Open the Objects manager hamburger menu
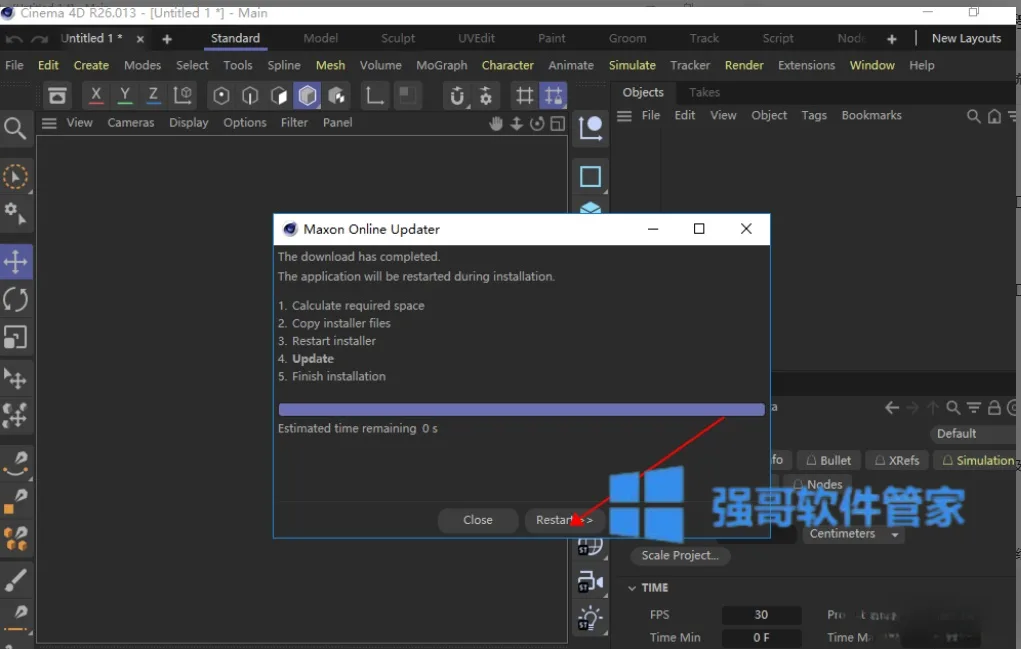1021x649 pixels. [x=624, y=116]
